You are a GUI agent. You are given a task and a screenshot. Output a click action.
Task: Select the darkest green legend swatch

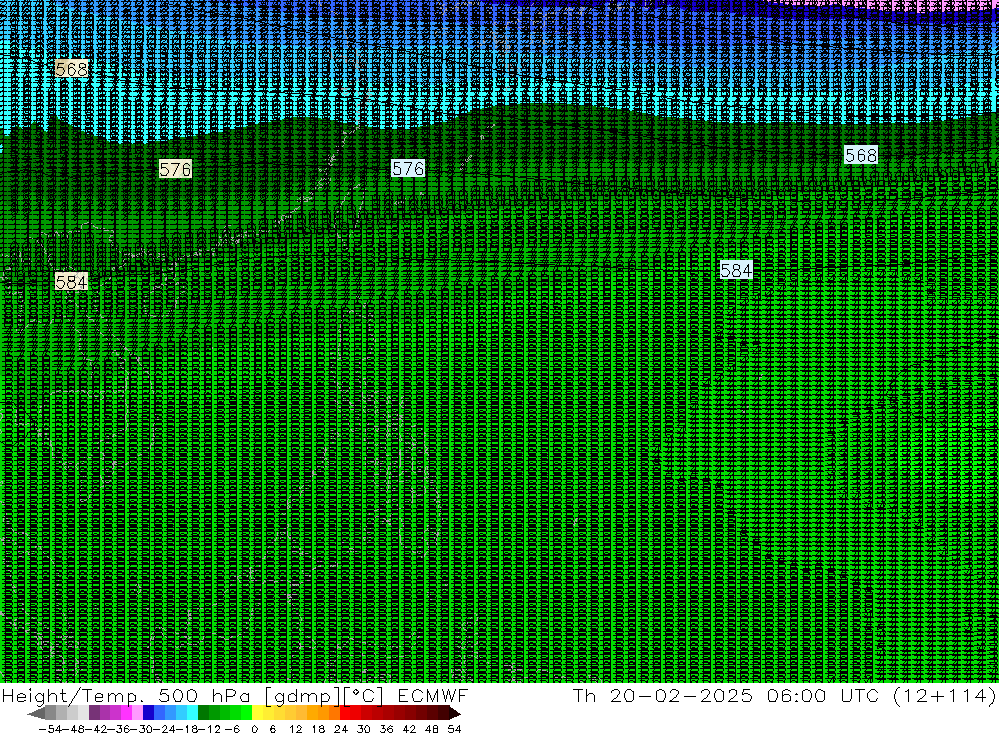[x=203, y=713]
